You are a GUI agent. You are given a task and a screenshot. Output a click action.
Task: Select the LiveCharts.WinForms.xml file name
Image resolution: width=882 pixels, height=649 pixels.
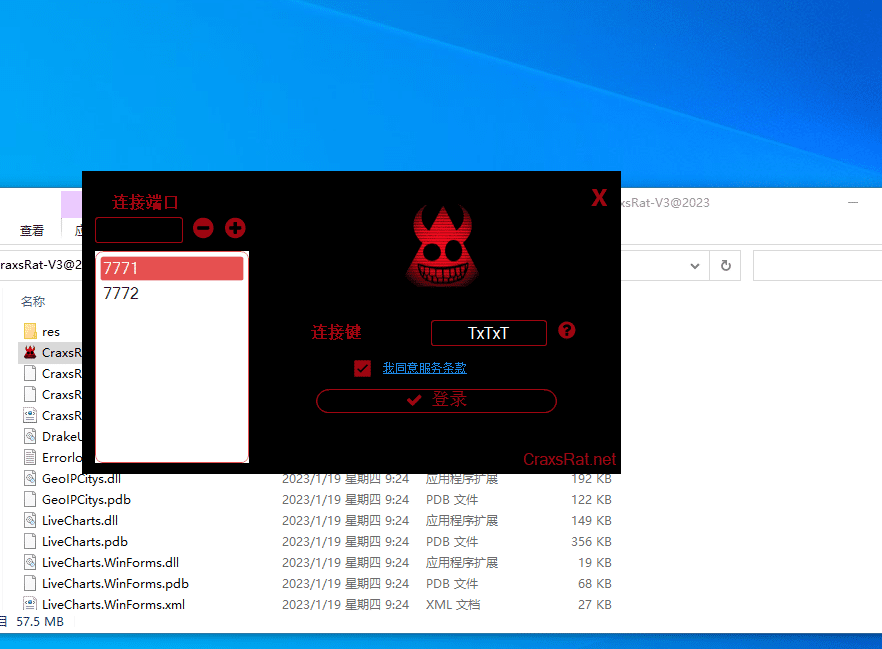pos(113,605)
